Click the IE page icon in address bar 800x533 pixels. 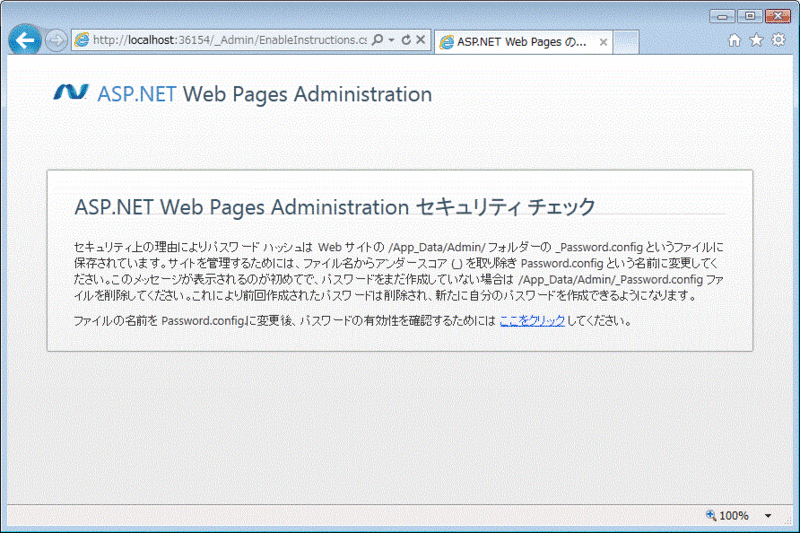[x=82, y=40]
